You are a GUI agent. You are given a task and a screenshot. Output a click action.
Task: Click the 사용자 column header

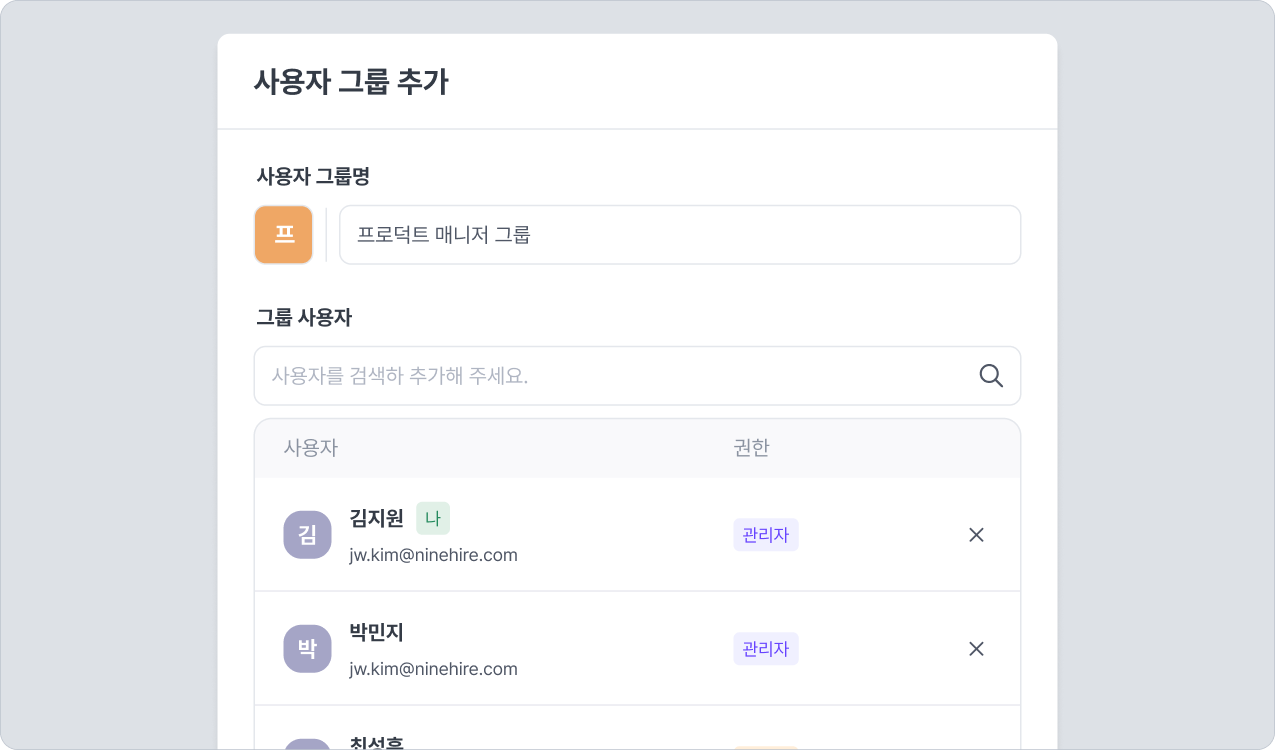coord(311,448)
